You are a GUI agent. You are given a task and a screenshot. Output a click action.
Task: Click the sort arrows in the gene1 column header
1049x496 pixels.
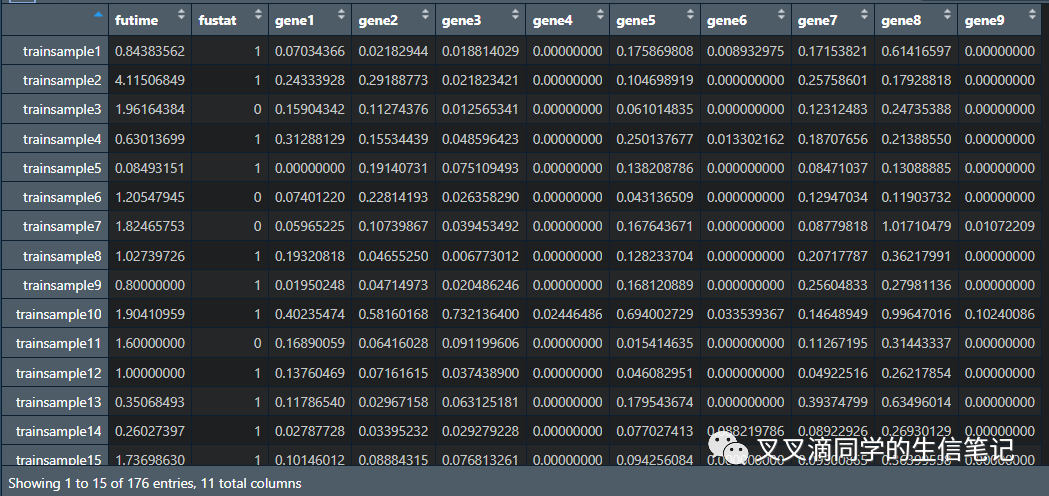(342, 15)
